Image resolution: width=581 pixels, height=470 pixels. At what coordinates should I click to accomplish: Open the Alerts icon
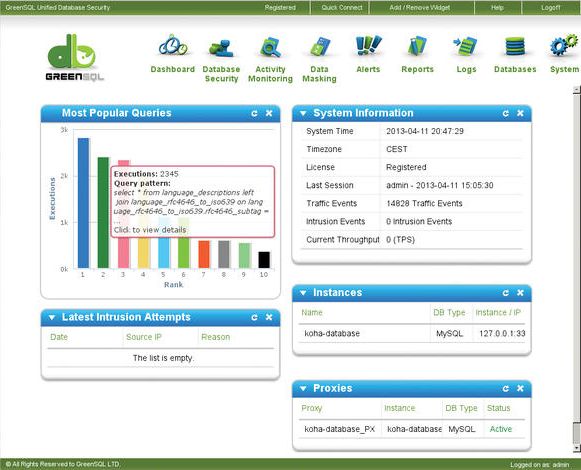click(x=368, y=46)
